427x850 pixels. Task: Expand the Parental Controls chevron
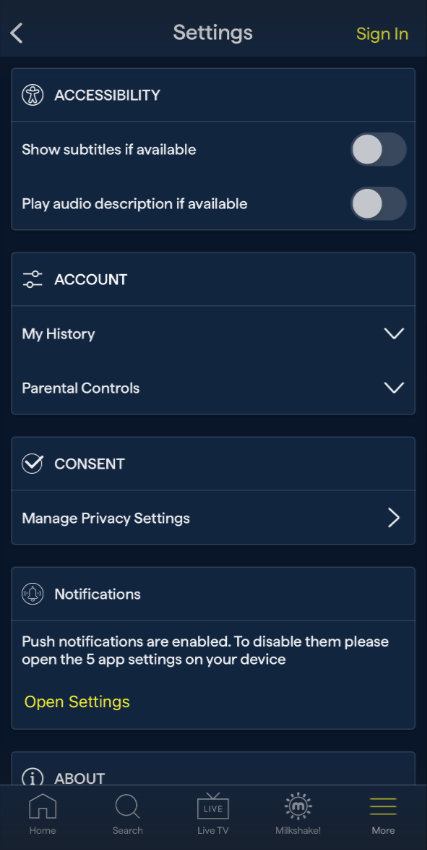[x=394, y=388]
